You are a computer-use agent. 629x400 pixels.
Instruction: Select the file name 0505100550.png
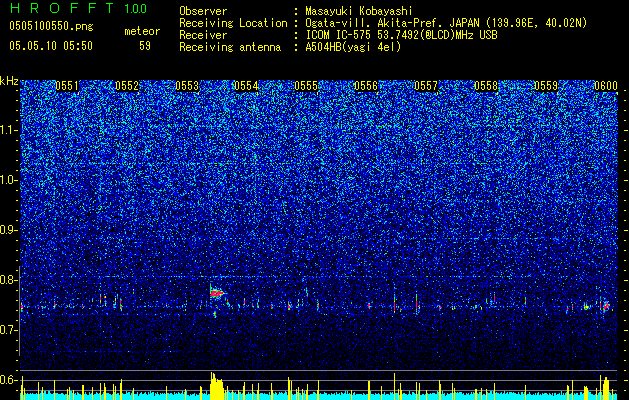coord(51,27)
